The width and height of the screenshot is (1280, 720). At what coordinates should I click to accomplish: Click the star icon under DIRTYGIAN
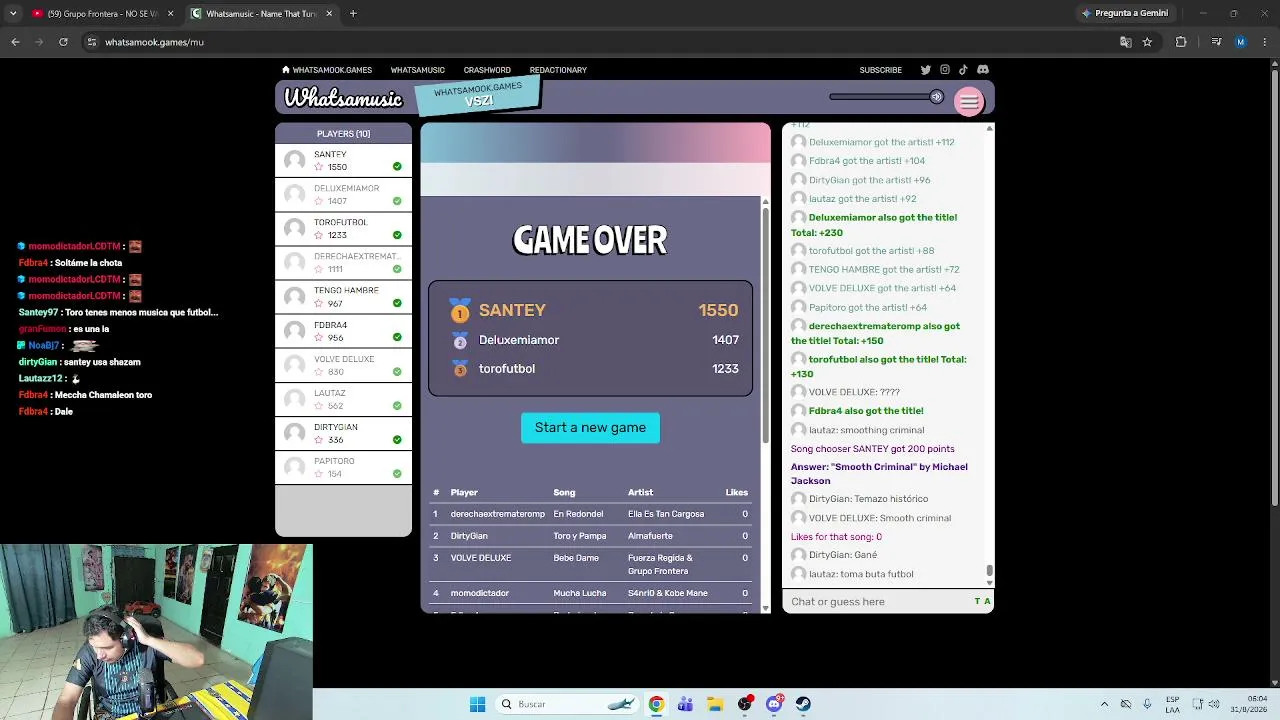319,440
